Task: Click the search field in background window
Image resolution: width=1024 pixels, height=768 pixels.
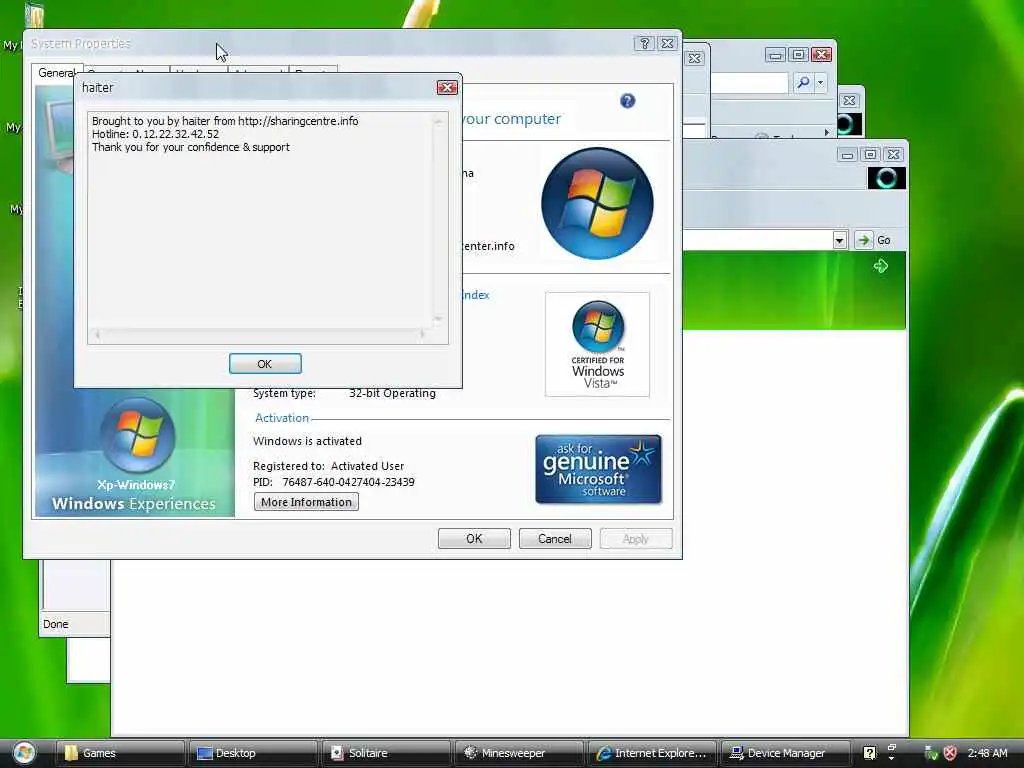Action: (x=749, y=82)
